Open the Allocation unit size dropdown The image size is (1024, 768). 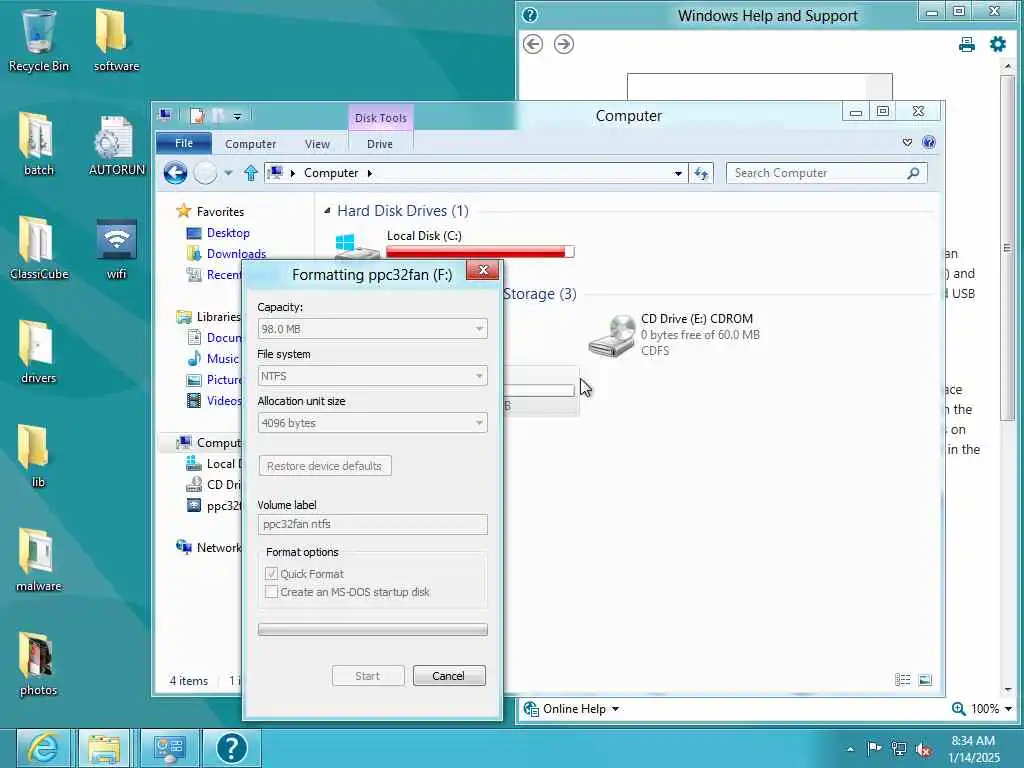pos(372,423)
